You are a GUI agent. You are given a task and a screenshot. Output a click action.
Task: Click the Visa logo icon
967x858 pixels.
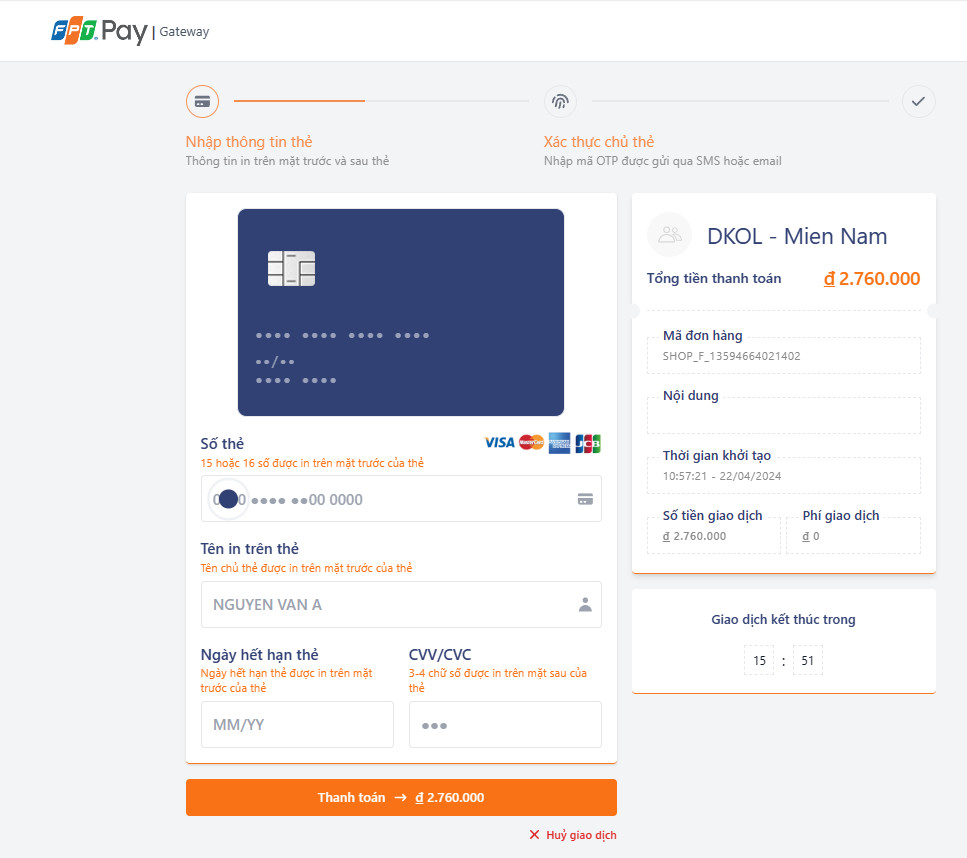(499, 443)
